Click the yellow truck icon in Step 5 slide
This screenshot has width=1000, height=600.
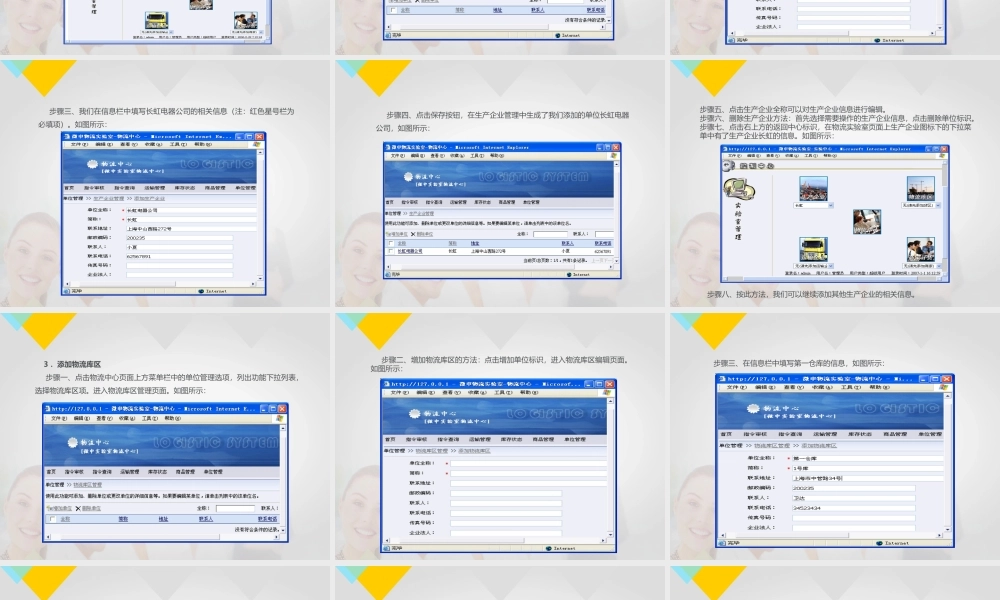(813, 248)
